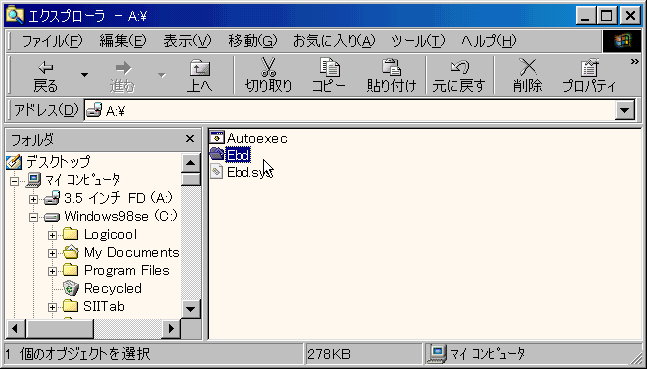This screenshot has width=647, height=369.
Task: Open the ファイル(F) menu
Action: [x=52, y=41]
